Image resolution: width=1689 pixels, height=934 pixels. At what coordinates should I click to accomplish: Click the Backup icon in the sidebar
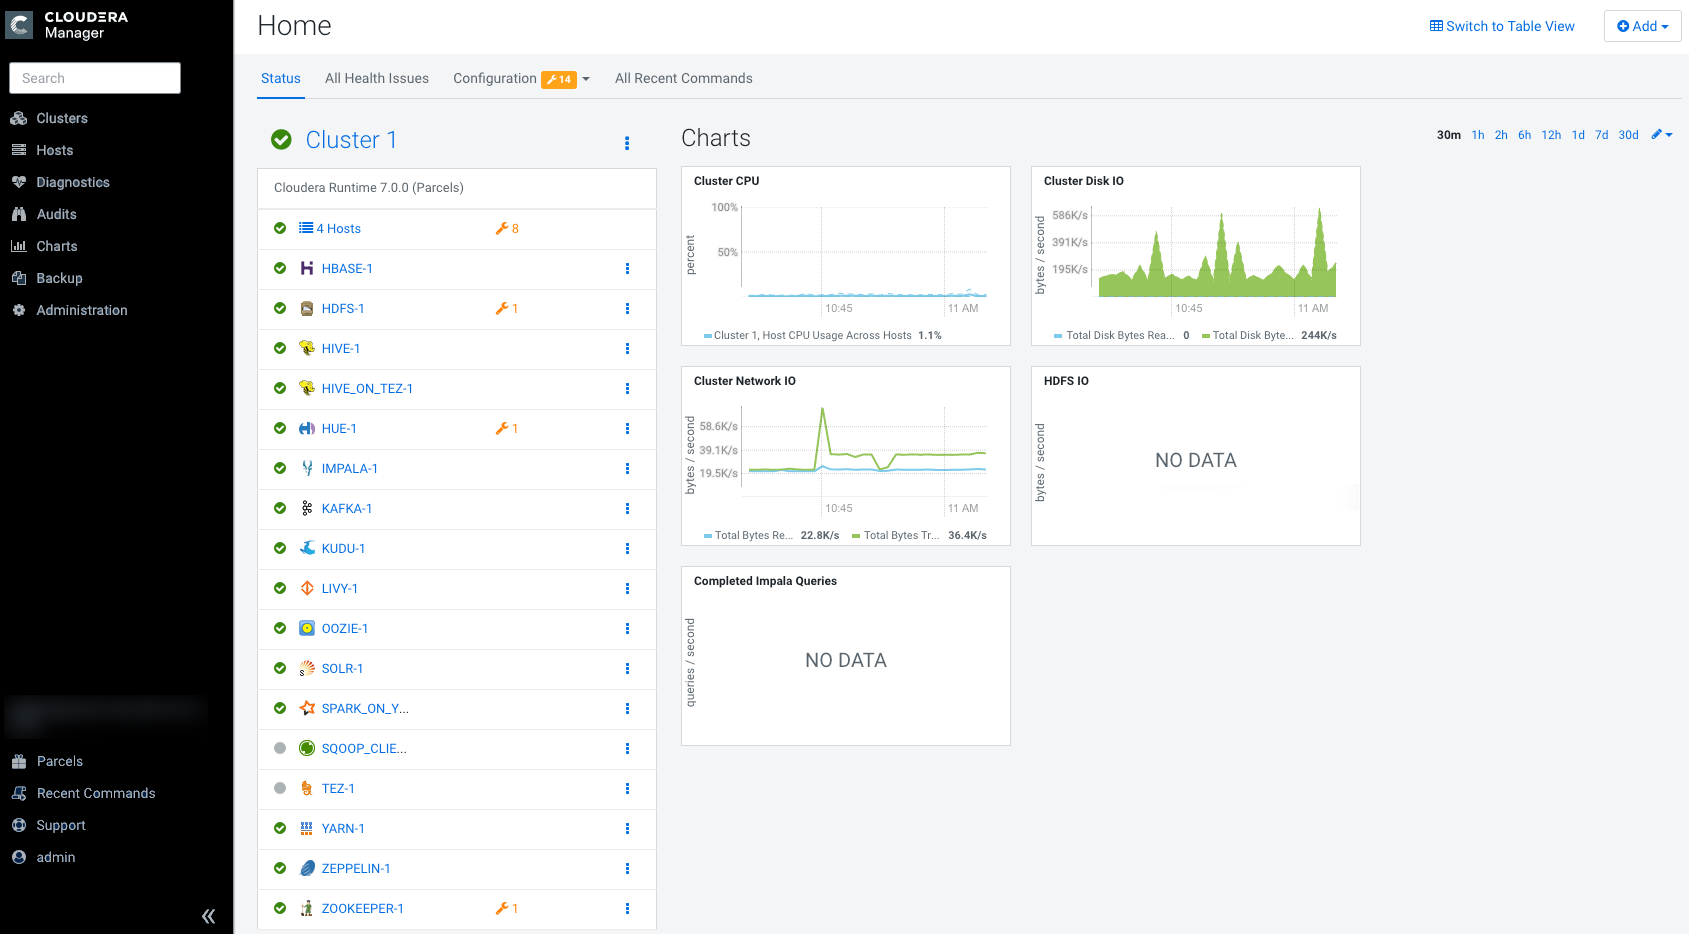[19, 278]
